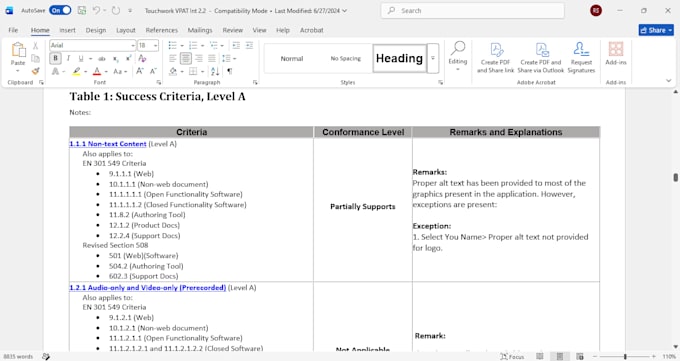Viewport: 680px width, 361px height.
Task: Click the Paste clipboard icon
Action: pyautogui.click(x=18, y=50)
